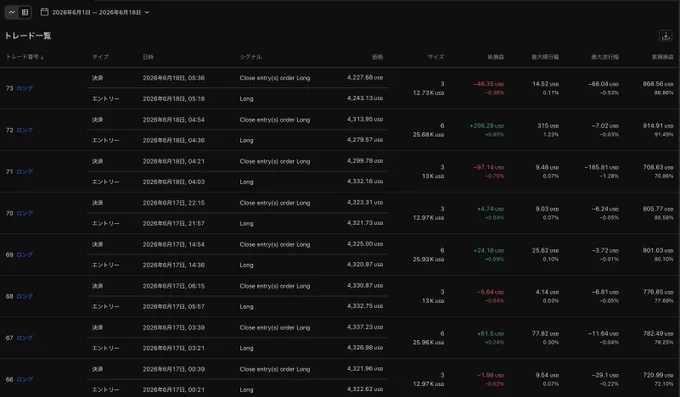Select net profit +4.74 USD
Viewport: 680px width, 397px height.
pyautogui.click(x=490, y=209)
